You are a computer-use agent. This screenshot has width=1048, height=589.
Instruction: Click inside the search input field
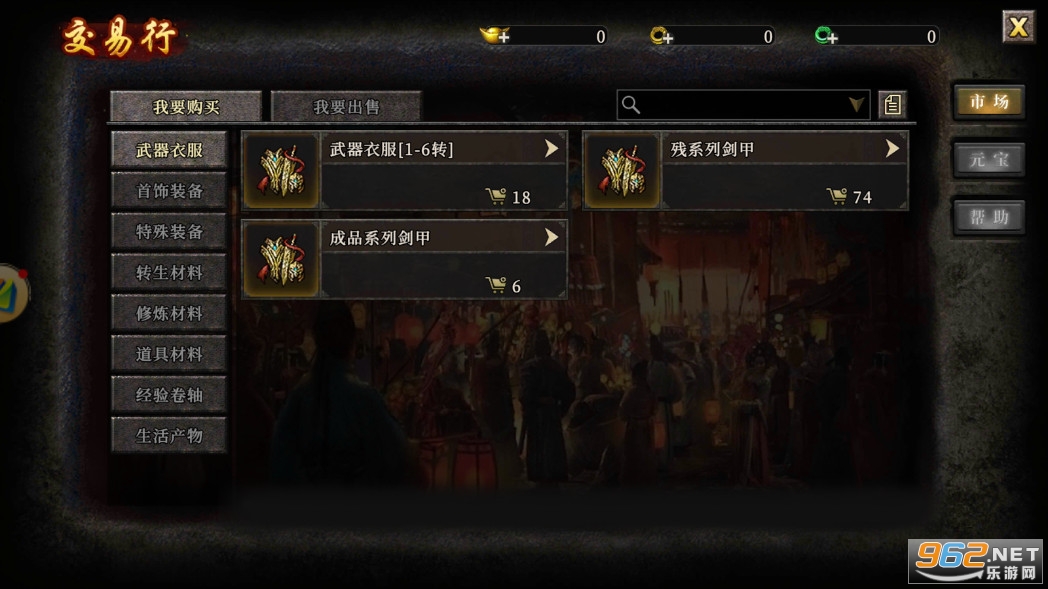coord(742,105)
